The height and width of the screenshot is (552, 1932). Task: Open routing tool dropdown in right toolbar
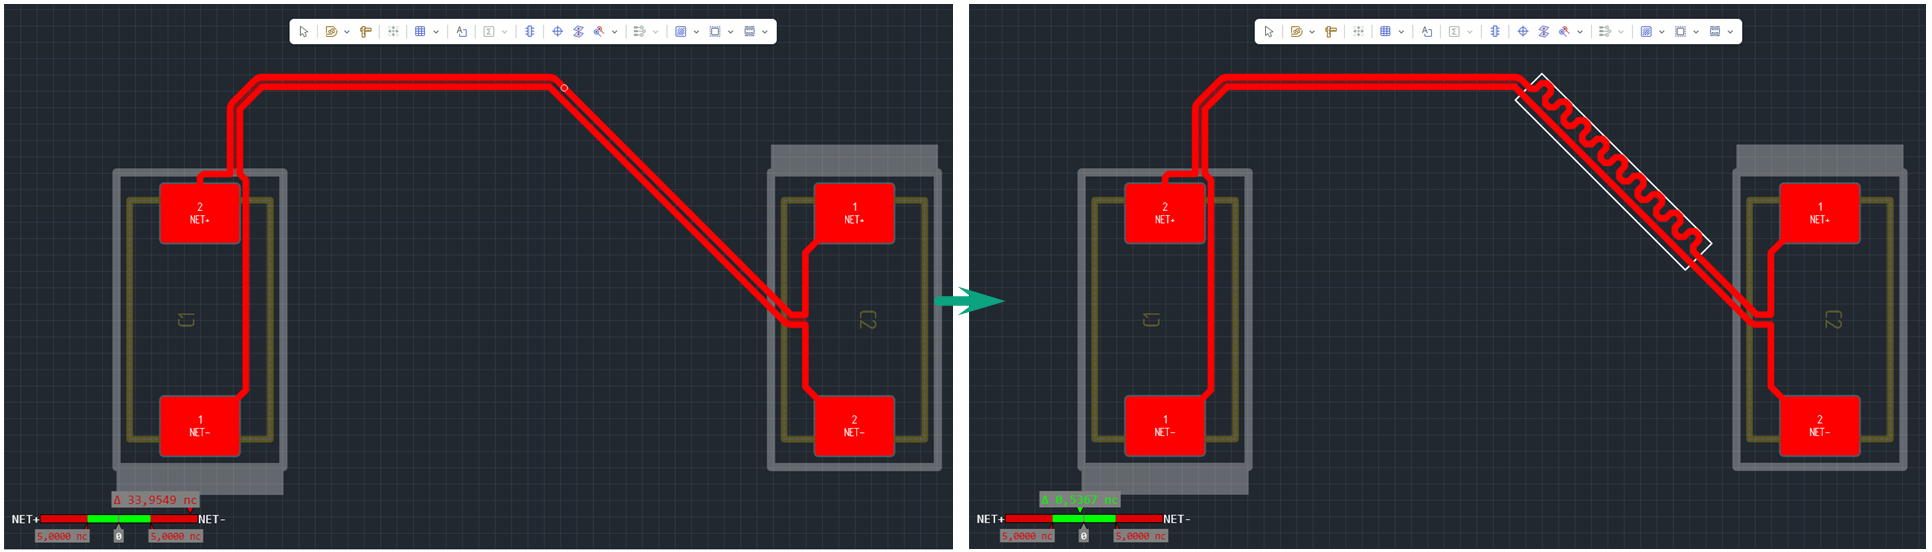click(x=1312, y=32)
